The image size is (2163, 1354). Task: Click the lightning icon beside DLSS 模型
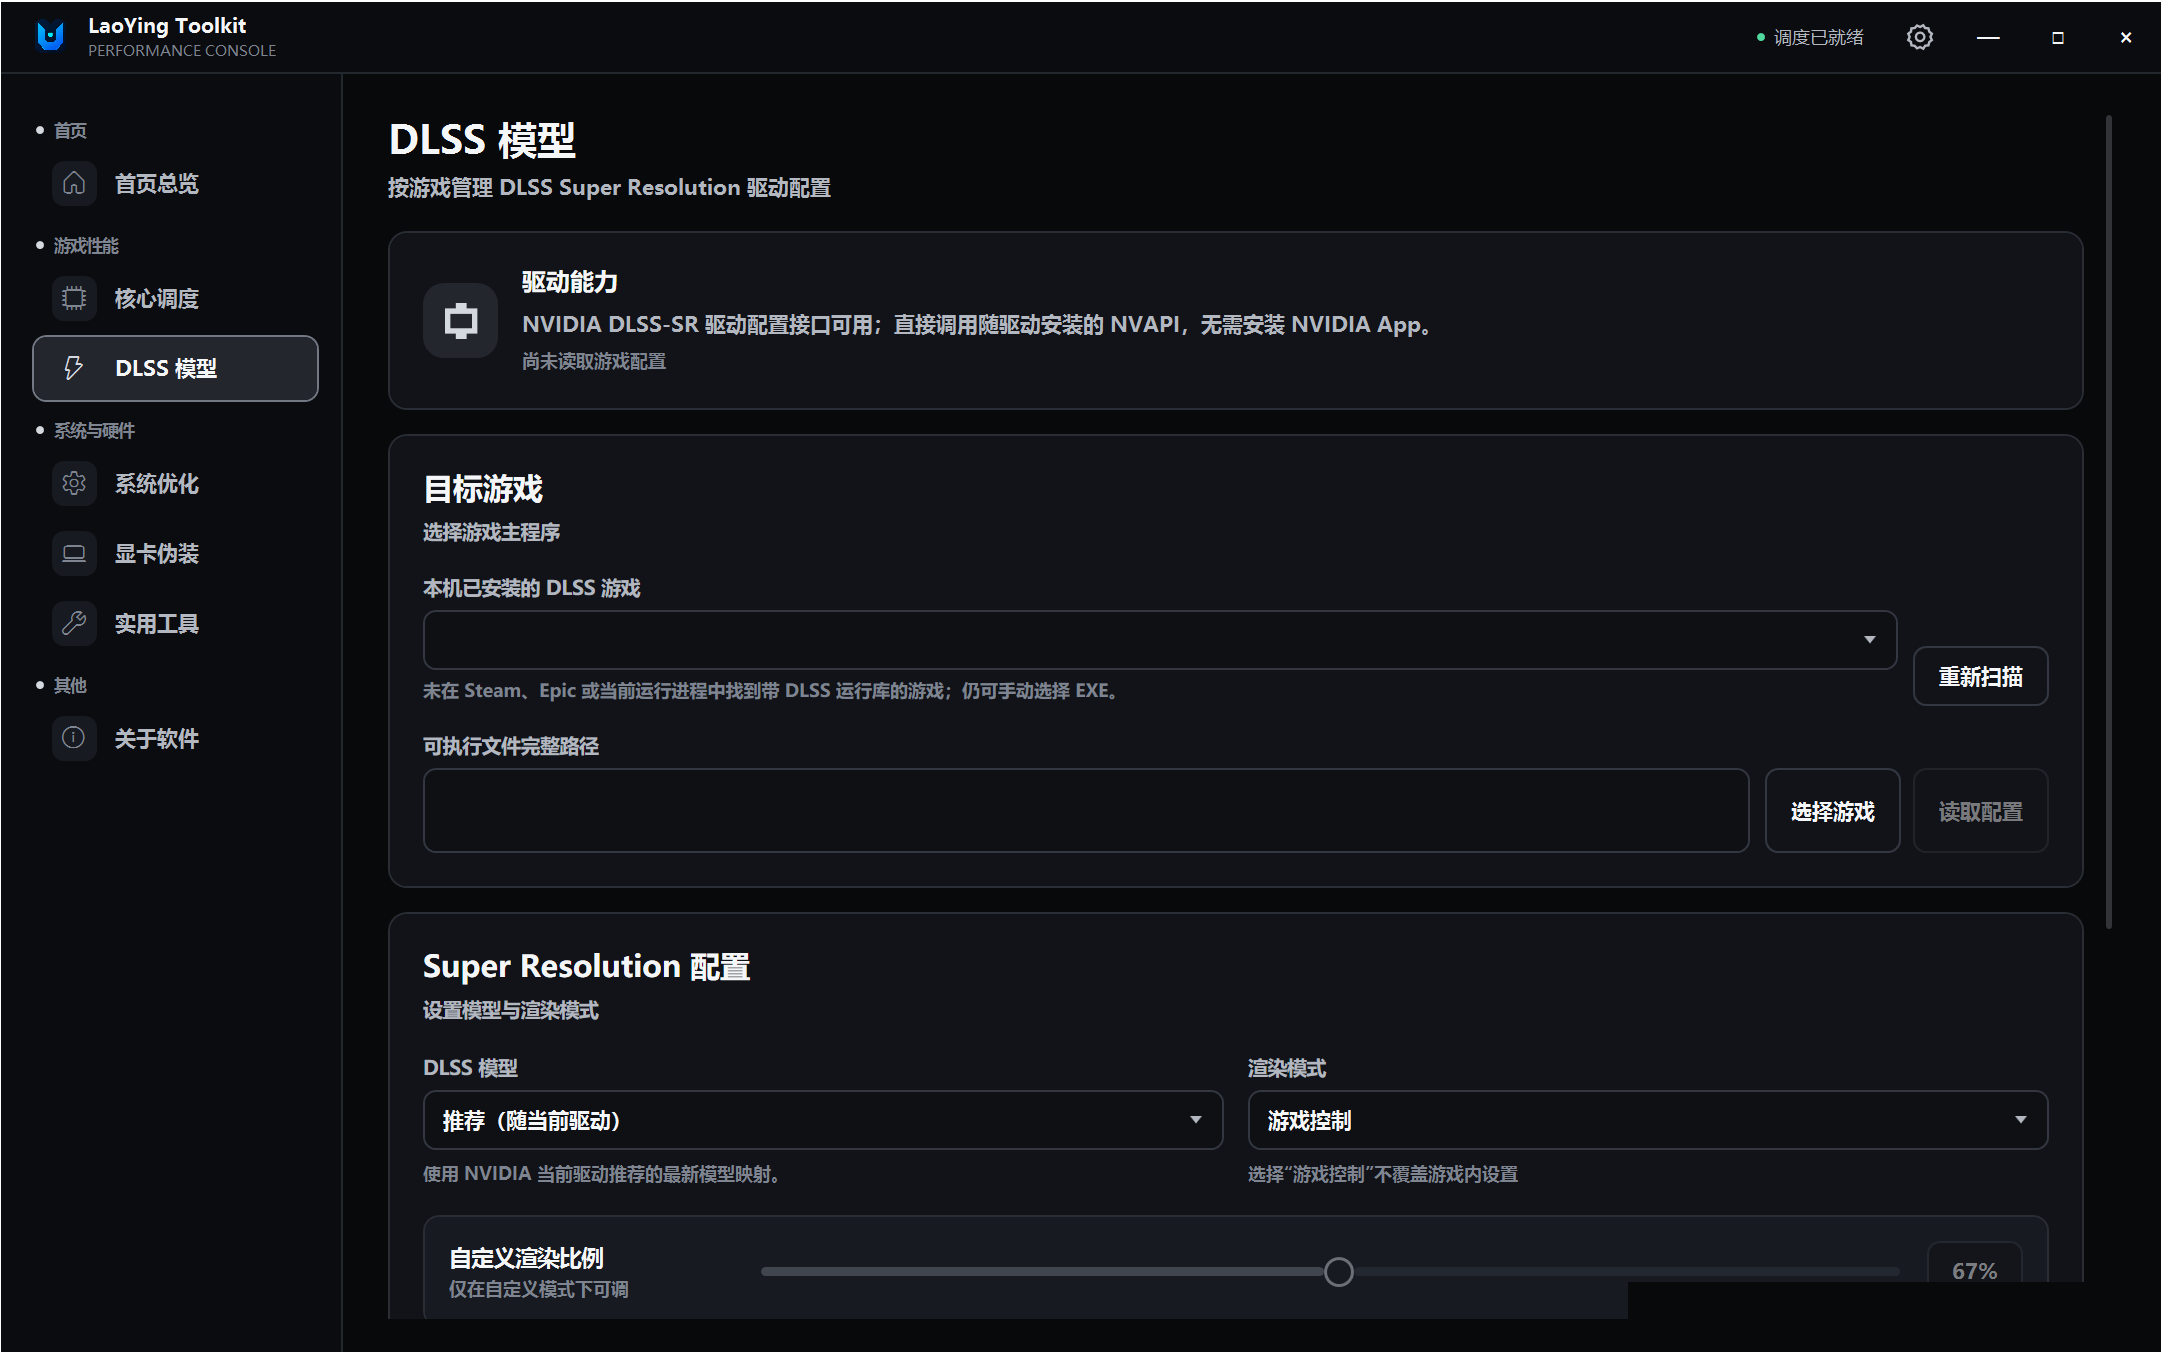[74, 368]
